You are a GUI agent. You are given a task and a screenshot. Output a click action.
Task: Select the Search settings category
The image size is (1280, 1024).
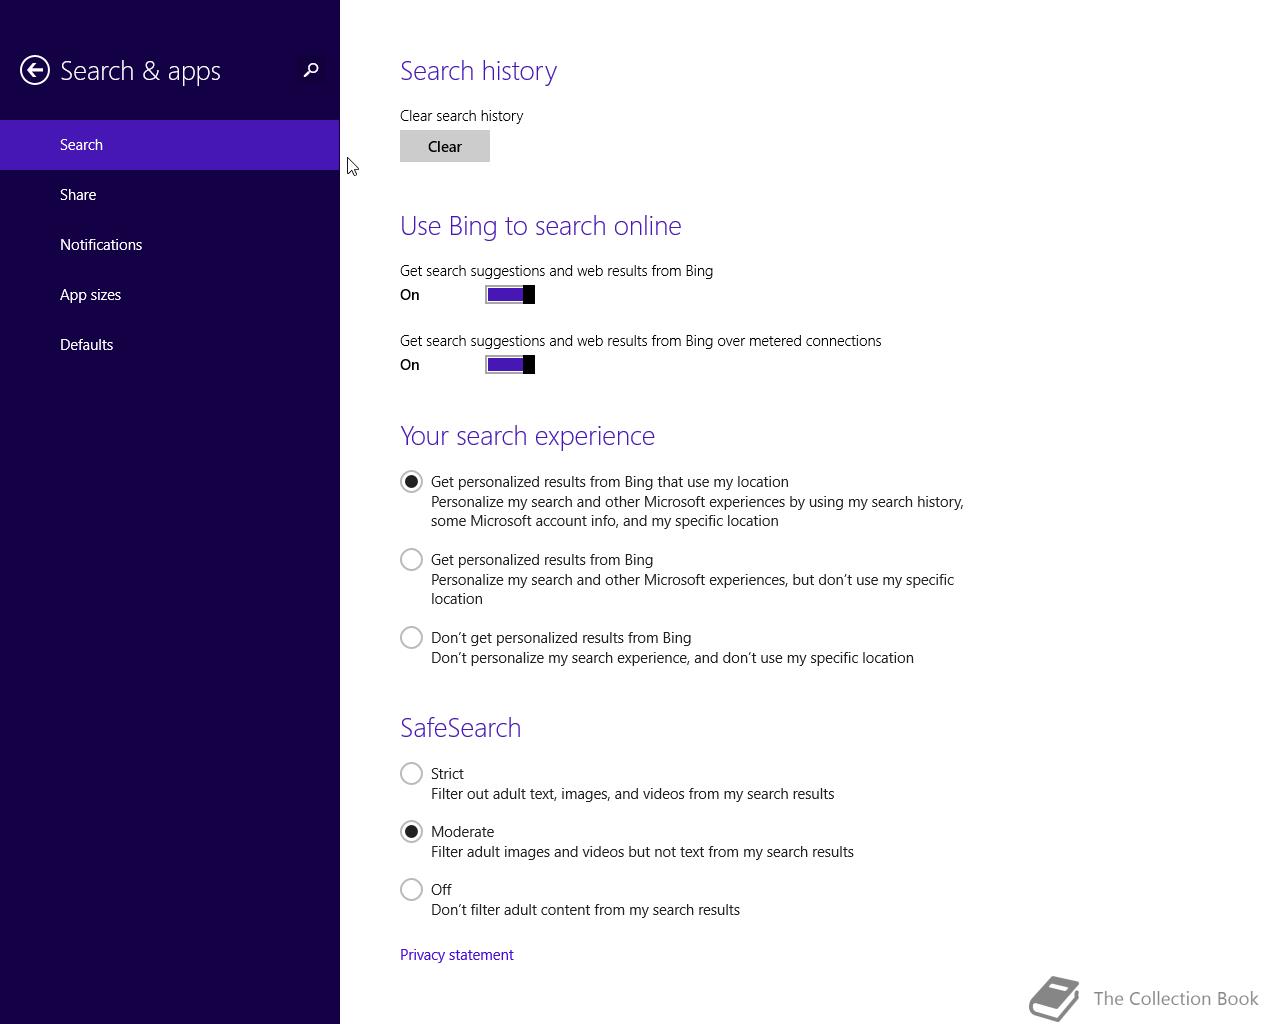(x=169, y=145)
